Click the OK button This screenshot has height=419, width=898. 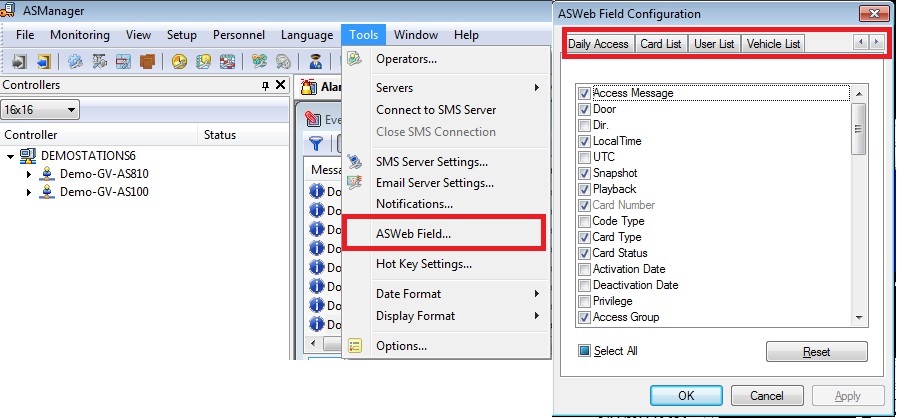pos(686,396)
